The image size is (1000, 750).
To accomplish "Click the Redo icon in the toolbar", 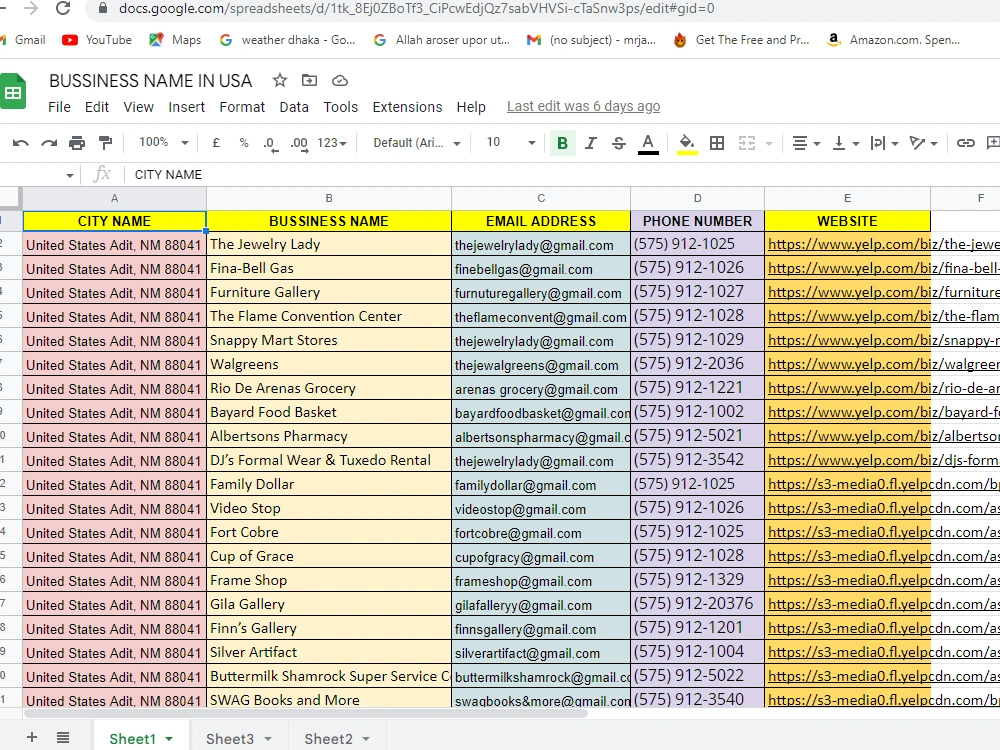I will tap(49, 143).
